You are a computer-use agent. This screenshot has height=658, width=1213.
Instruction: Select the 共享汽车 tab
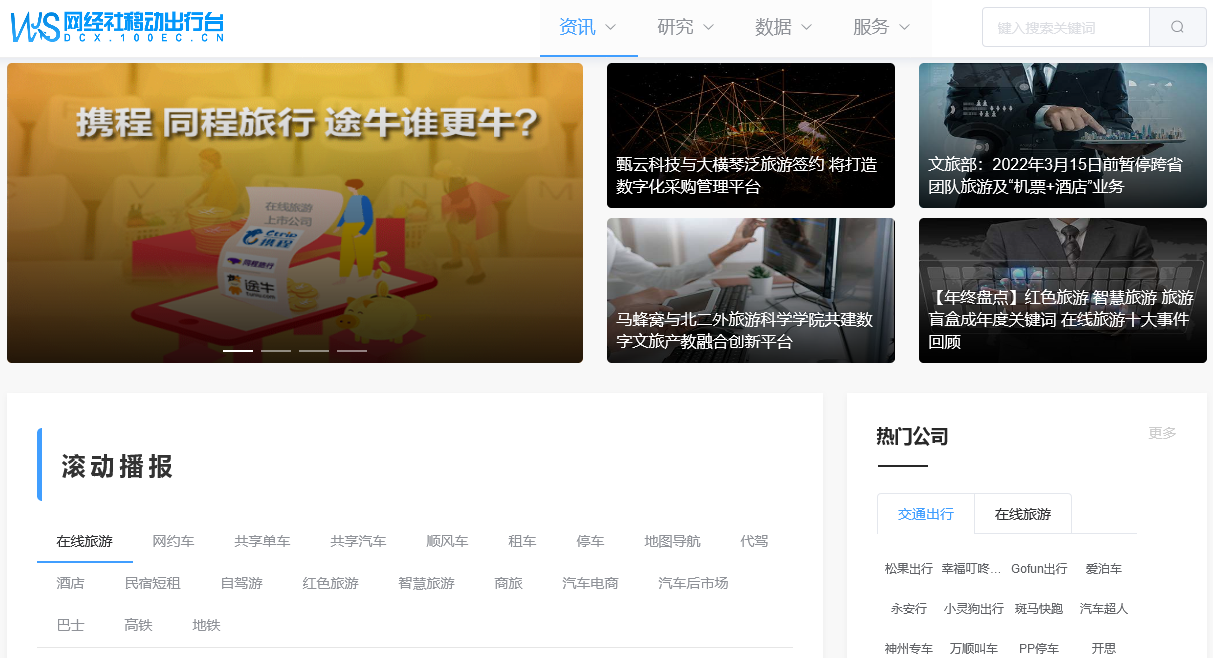pos(359,541)
